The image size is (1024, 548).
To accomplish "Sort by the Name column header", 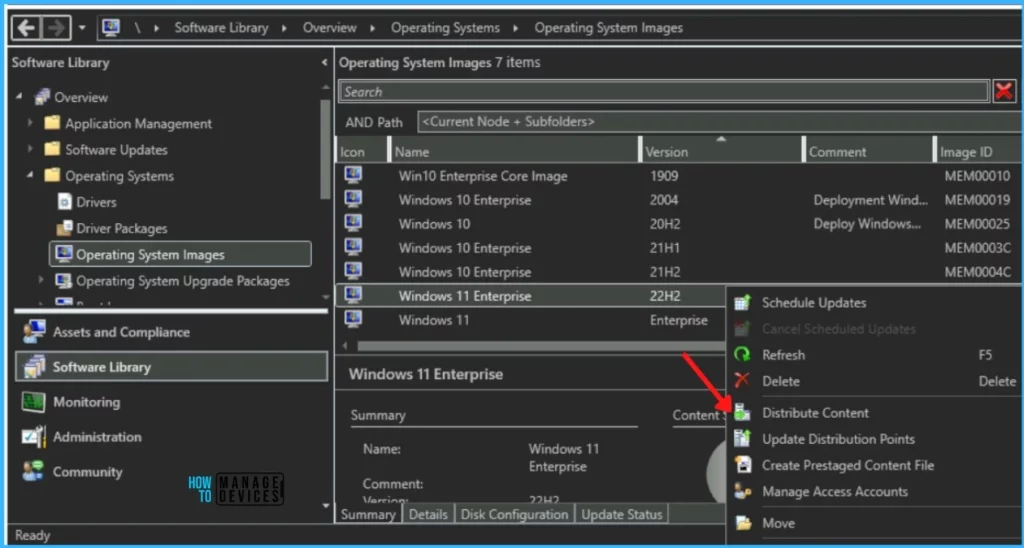I will [x=514, y=152].
